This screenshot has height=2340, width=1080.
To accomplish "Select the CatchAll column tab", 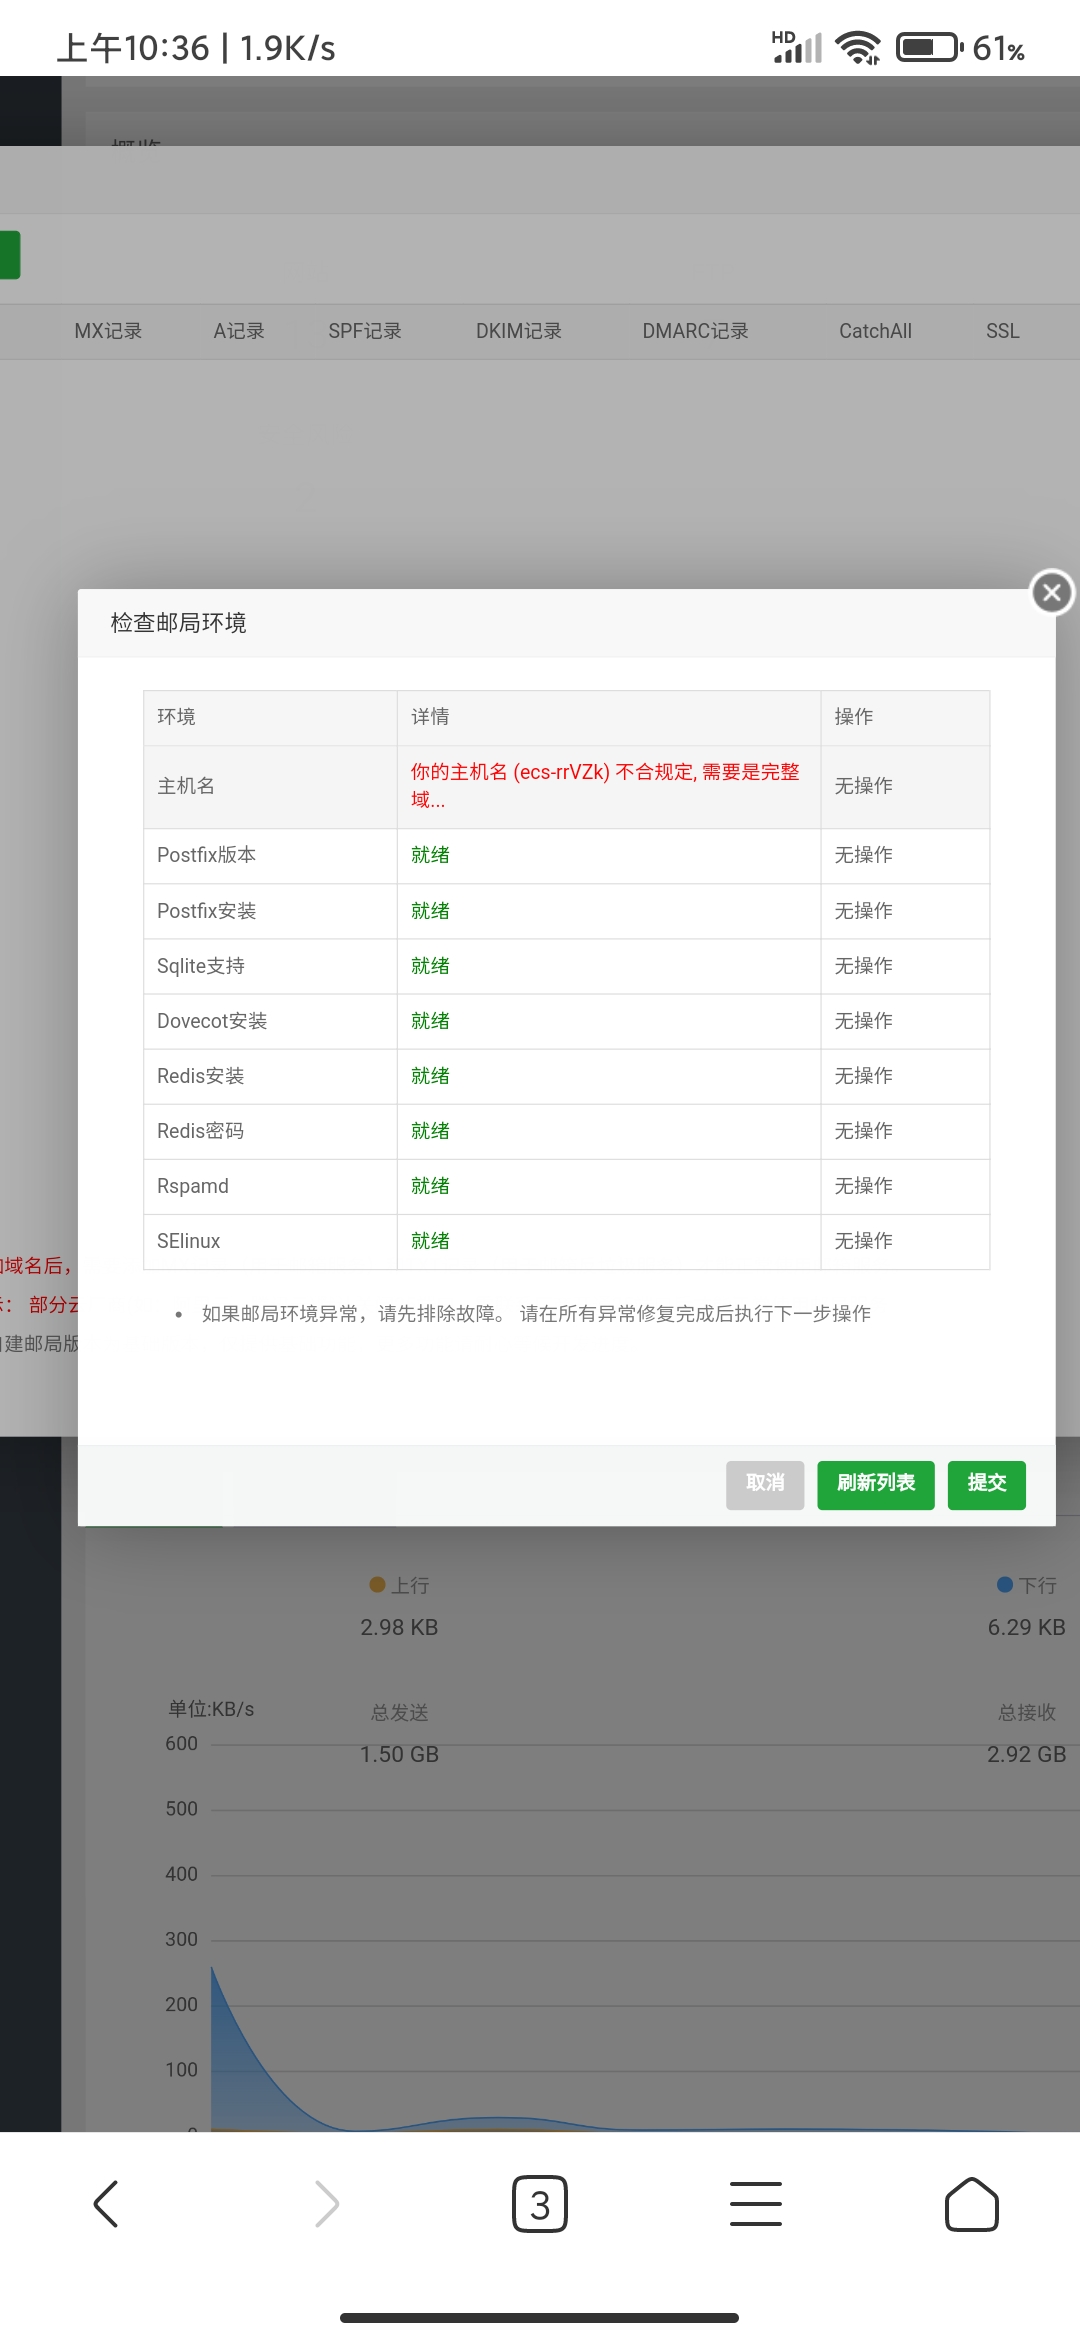I will (x=875, y=331).
